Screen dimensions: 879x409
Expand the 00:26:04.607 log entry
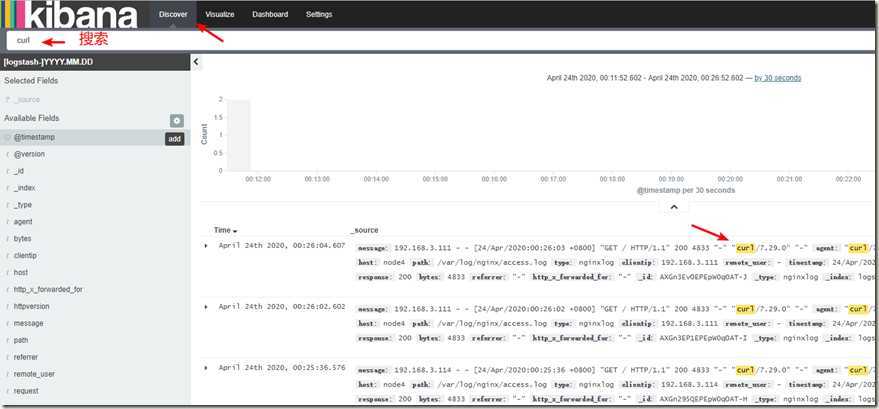[206, 246]
